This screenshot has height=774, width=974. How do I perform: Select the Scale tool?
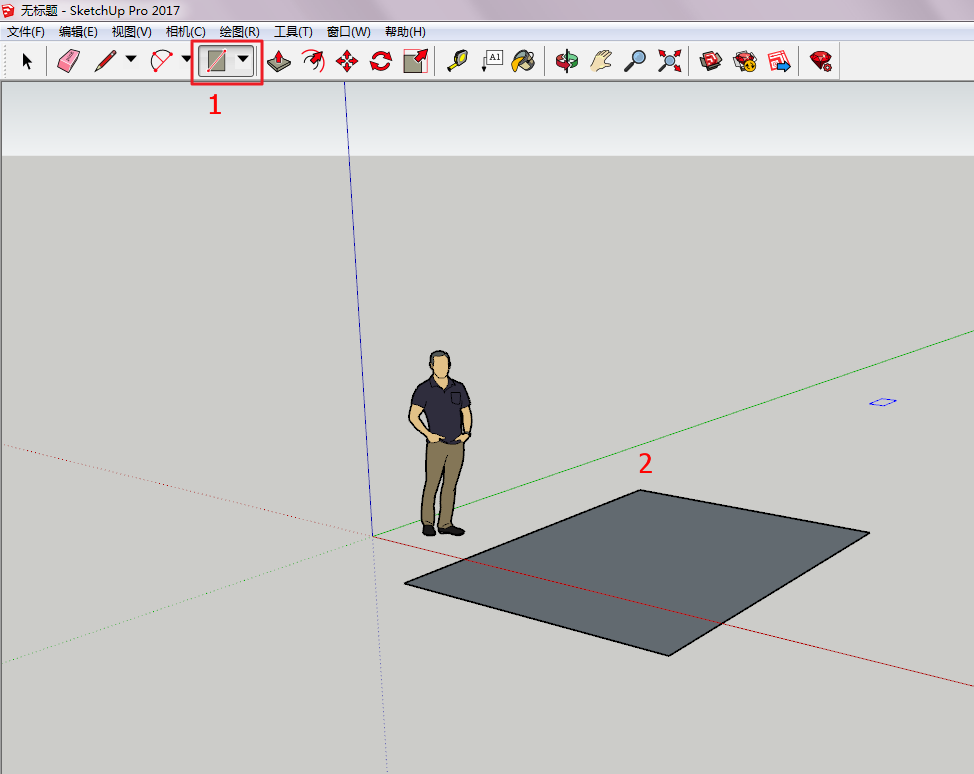tap(415, 62)
